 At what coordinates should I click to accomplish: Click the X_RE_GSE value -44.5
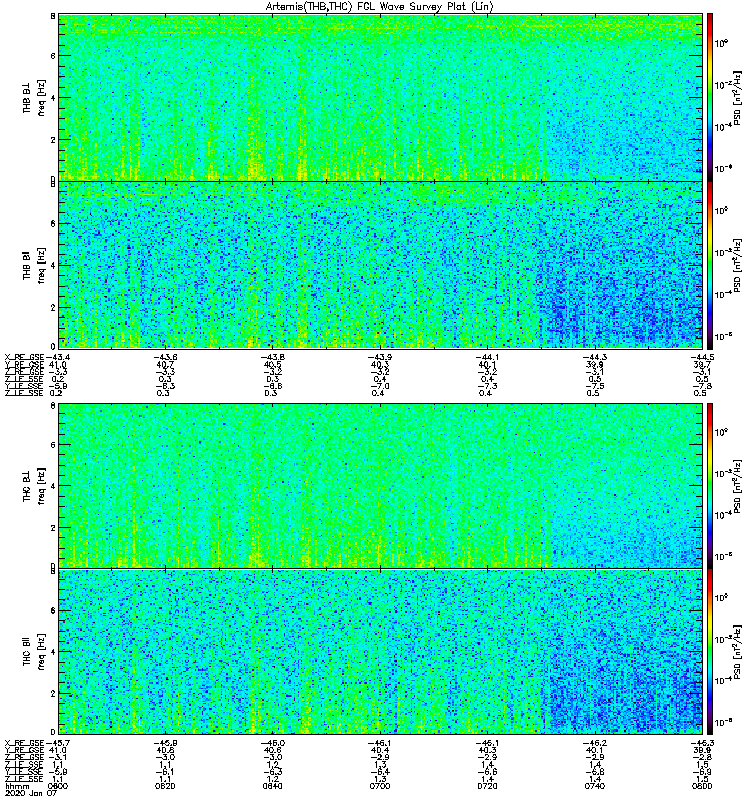pyautogui.click(x=702, y=357)
